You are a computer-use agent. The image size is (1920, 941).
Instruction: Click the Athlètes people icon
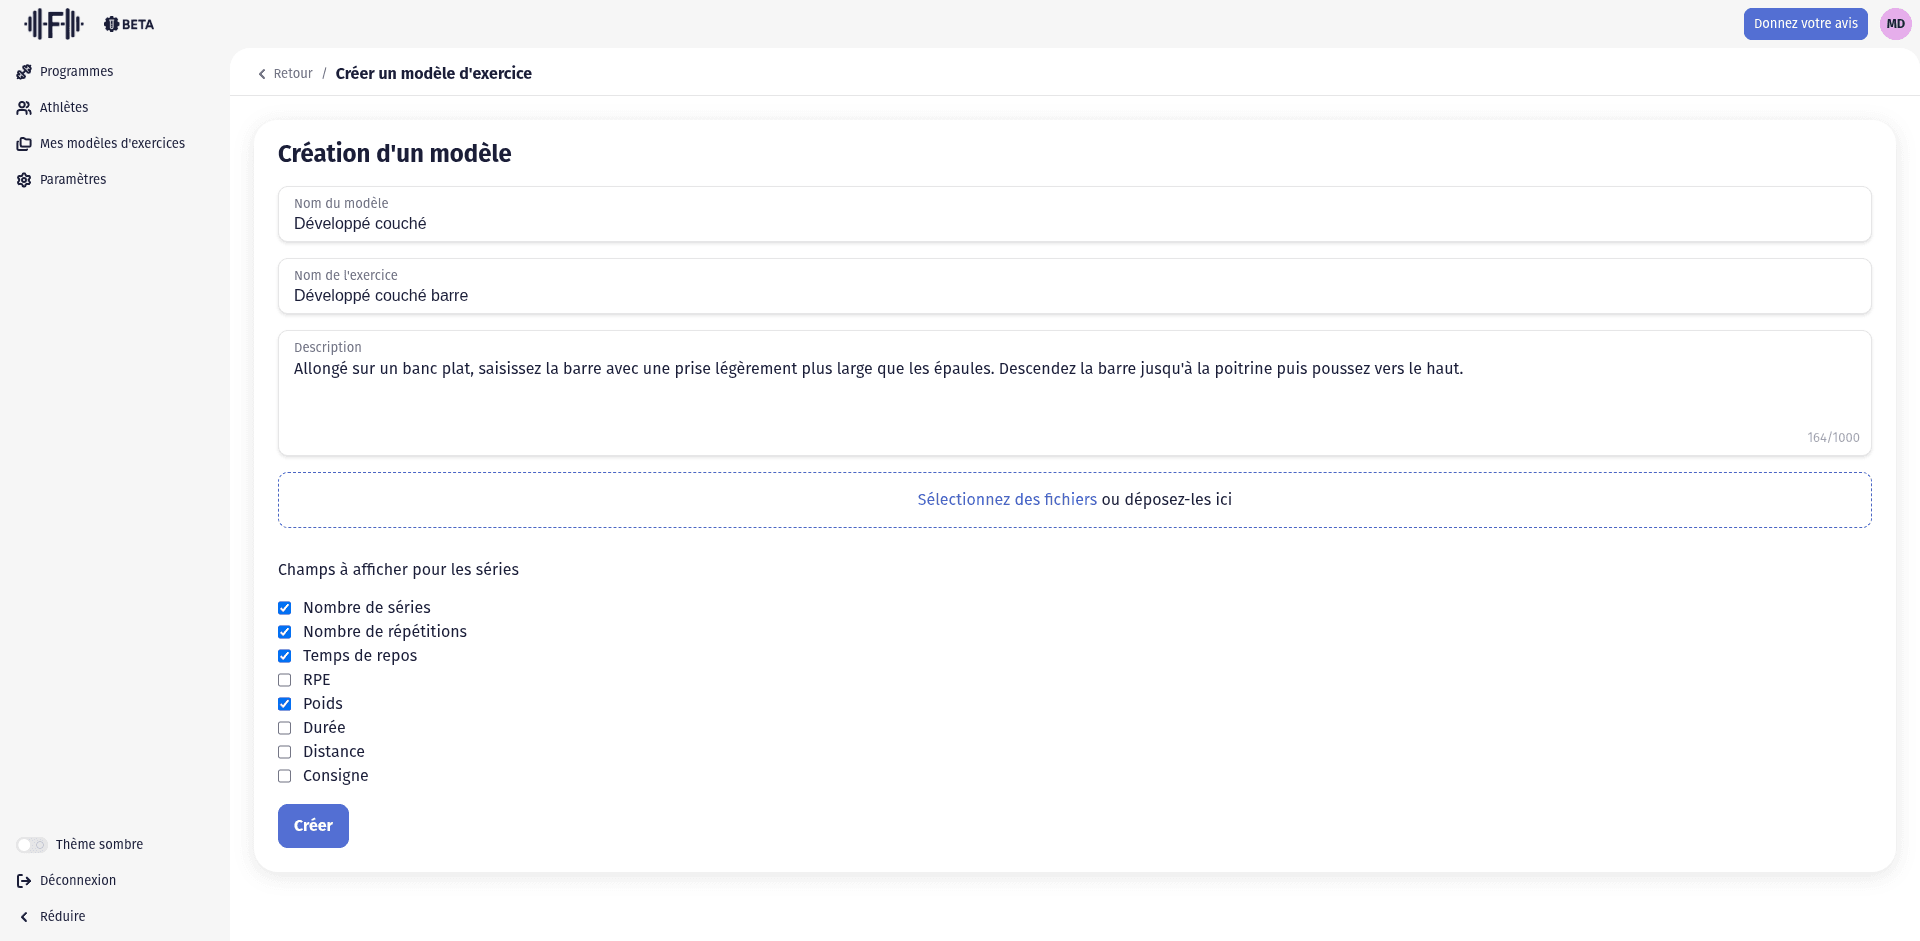(x=24, y=108)
